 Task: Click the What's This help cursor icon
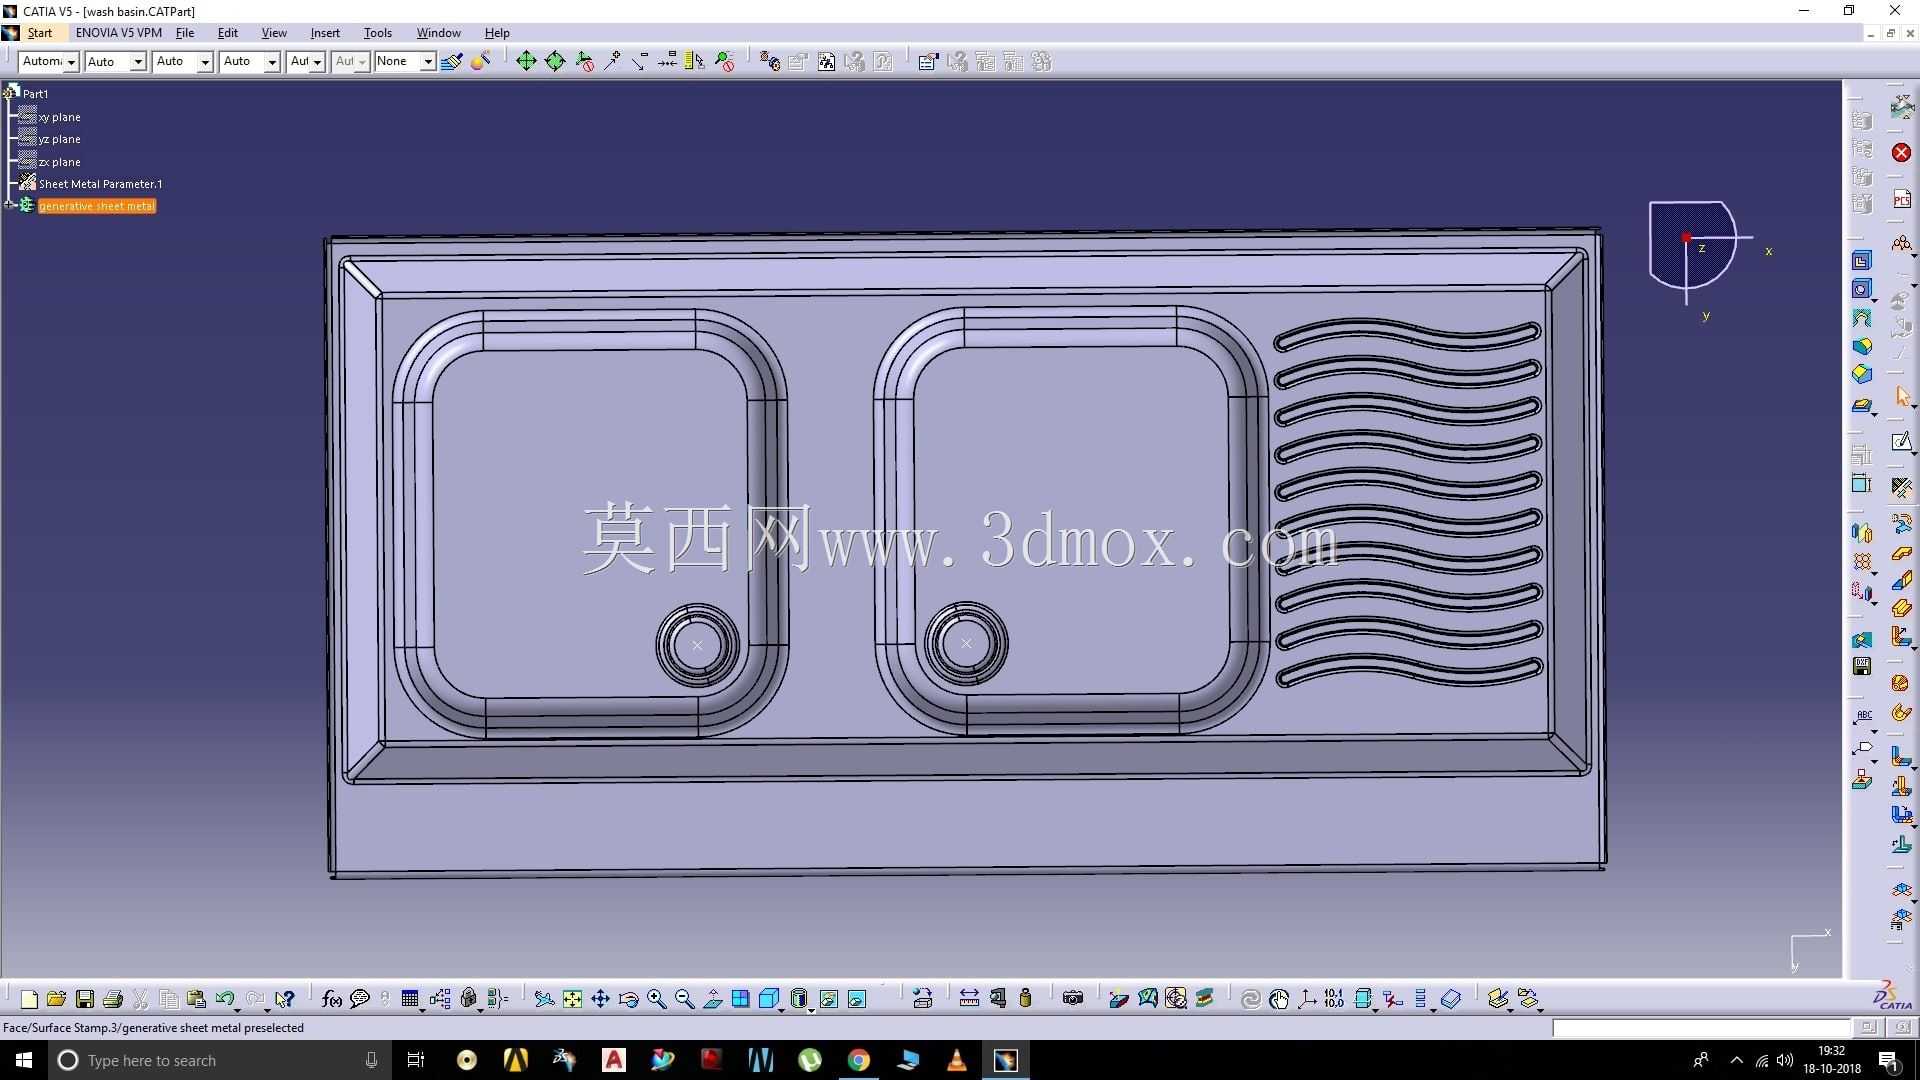tap(285, 998)
